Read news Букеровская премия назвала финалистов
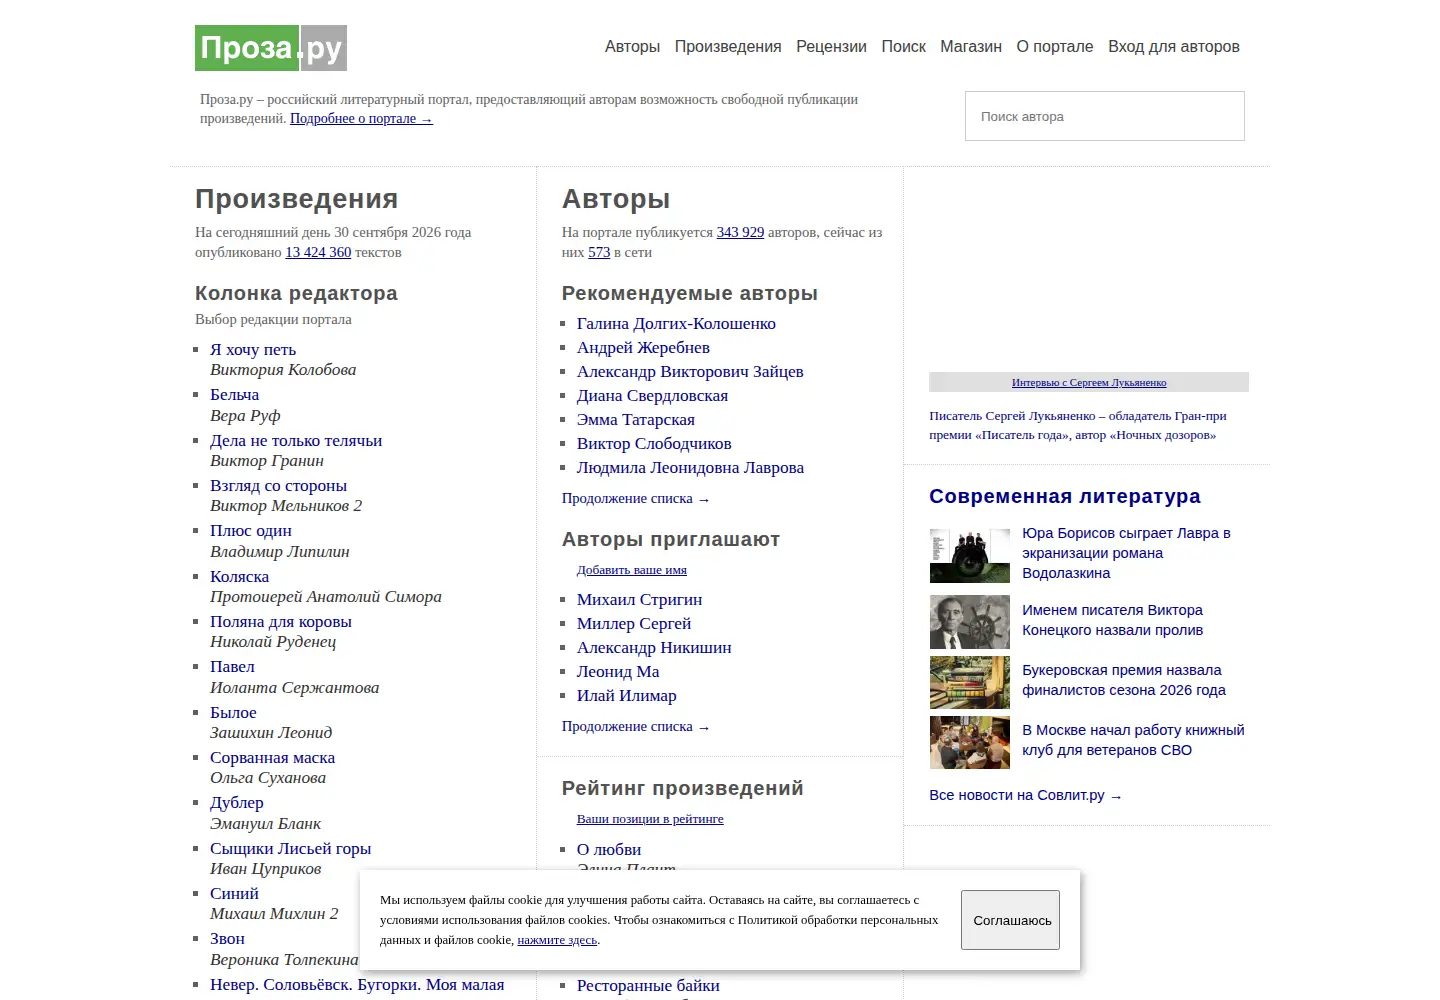Screen dimensions: 1440x1000 1124,680
